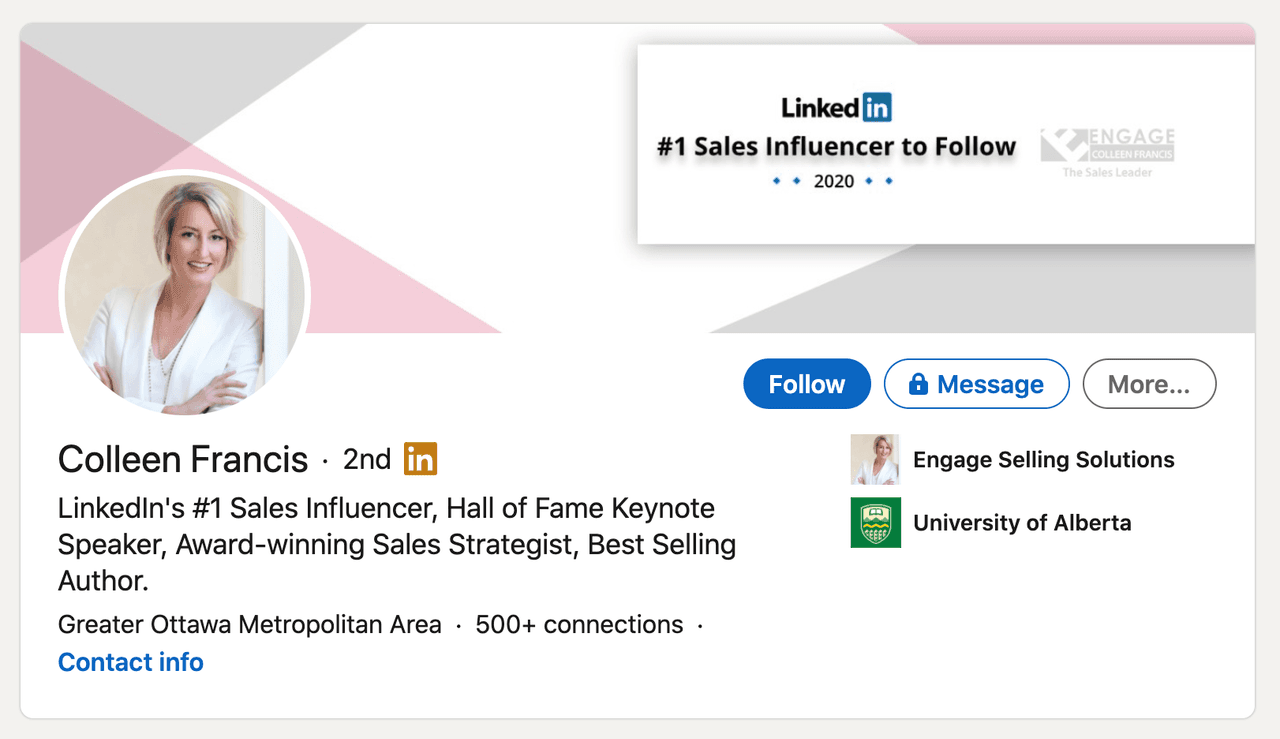Image resolution: width=1280 pixels, height=739 pixels.
Task: Click the Engage Selling Solutions company thumbnail
Action: point(875,459)
